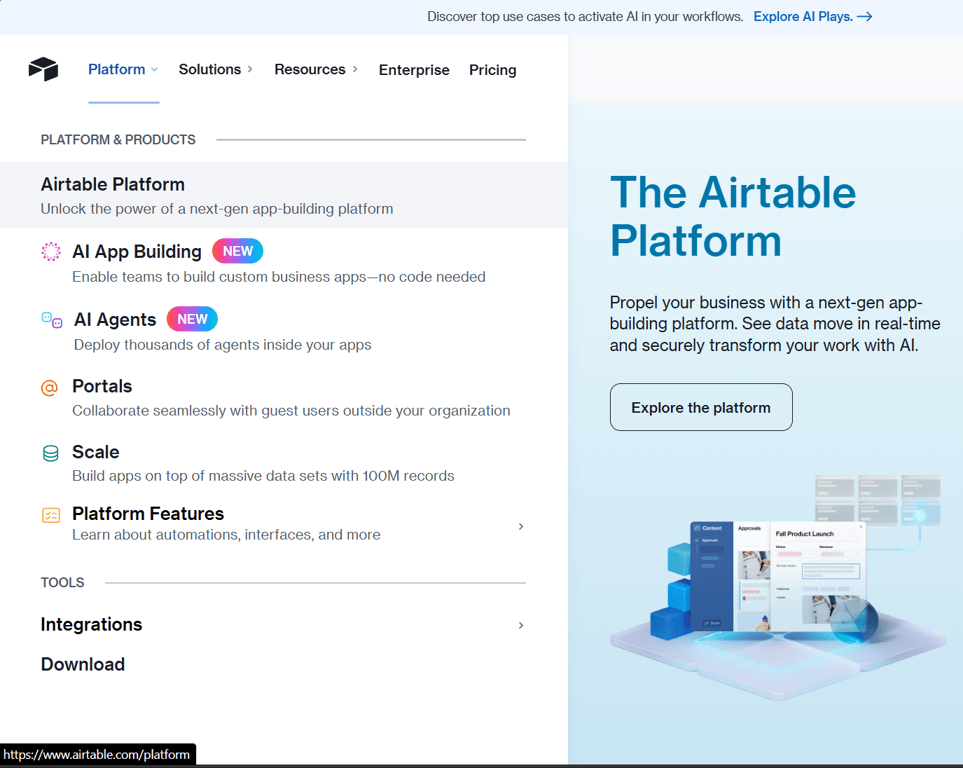The height and width of the screenshot is (768, 963).
Task: Click the 'PLATFORM & PRODUCTS' section heading
Action: click(118, 139)
